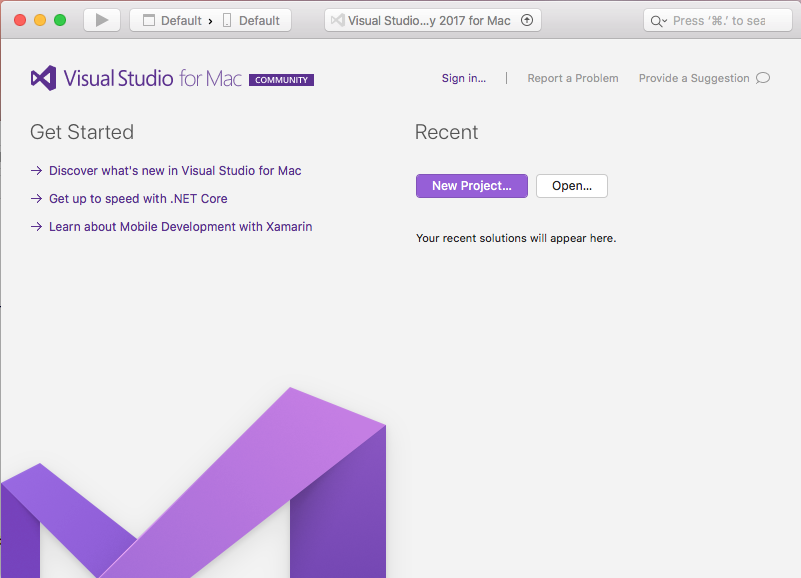Click the green zoom window button
Image resolution: width=801 pixels, height=578 pixels.
point(60,20)
